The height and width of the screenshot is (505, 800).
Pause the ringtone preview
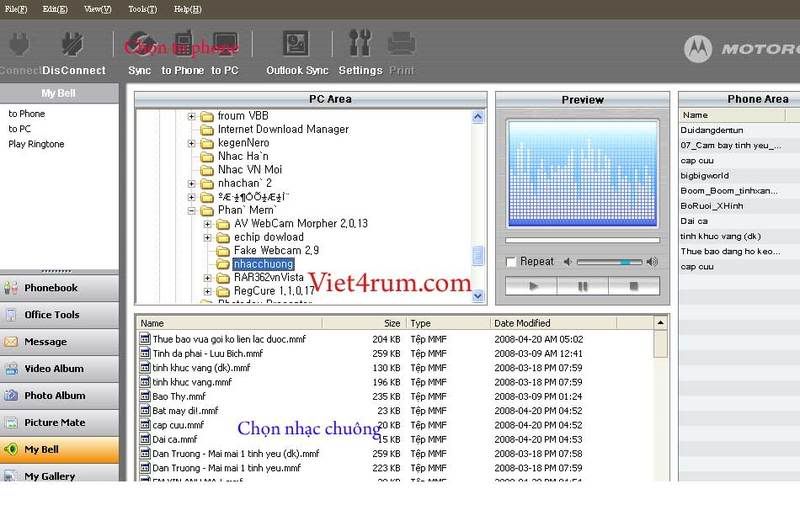point(583,286)
